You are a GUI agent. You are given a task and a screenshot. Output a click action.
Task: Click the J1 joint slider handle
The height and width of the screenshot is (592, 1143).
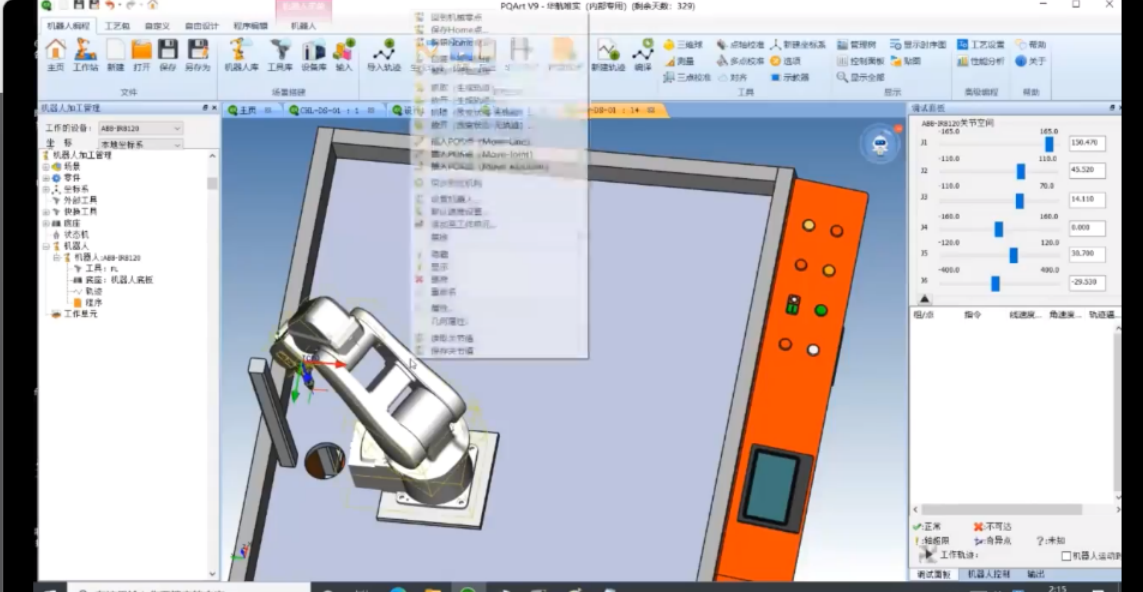point(1049,144)
